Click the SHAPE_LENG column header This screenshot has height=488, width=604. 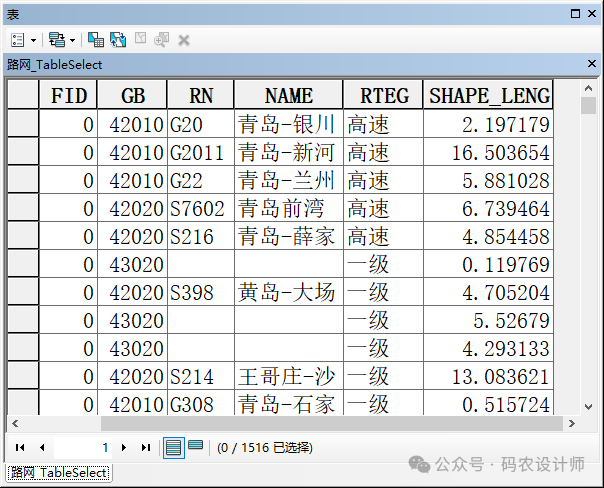point(489,95)
